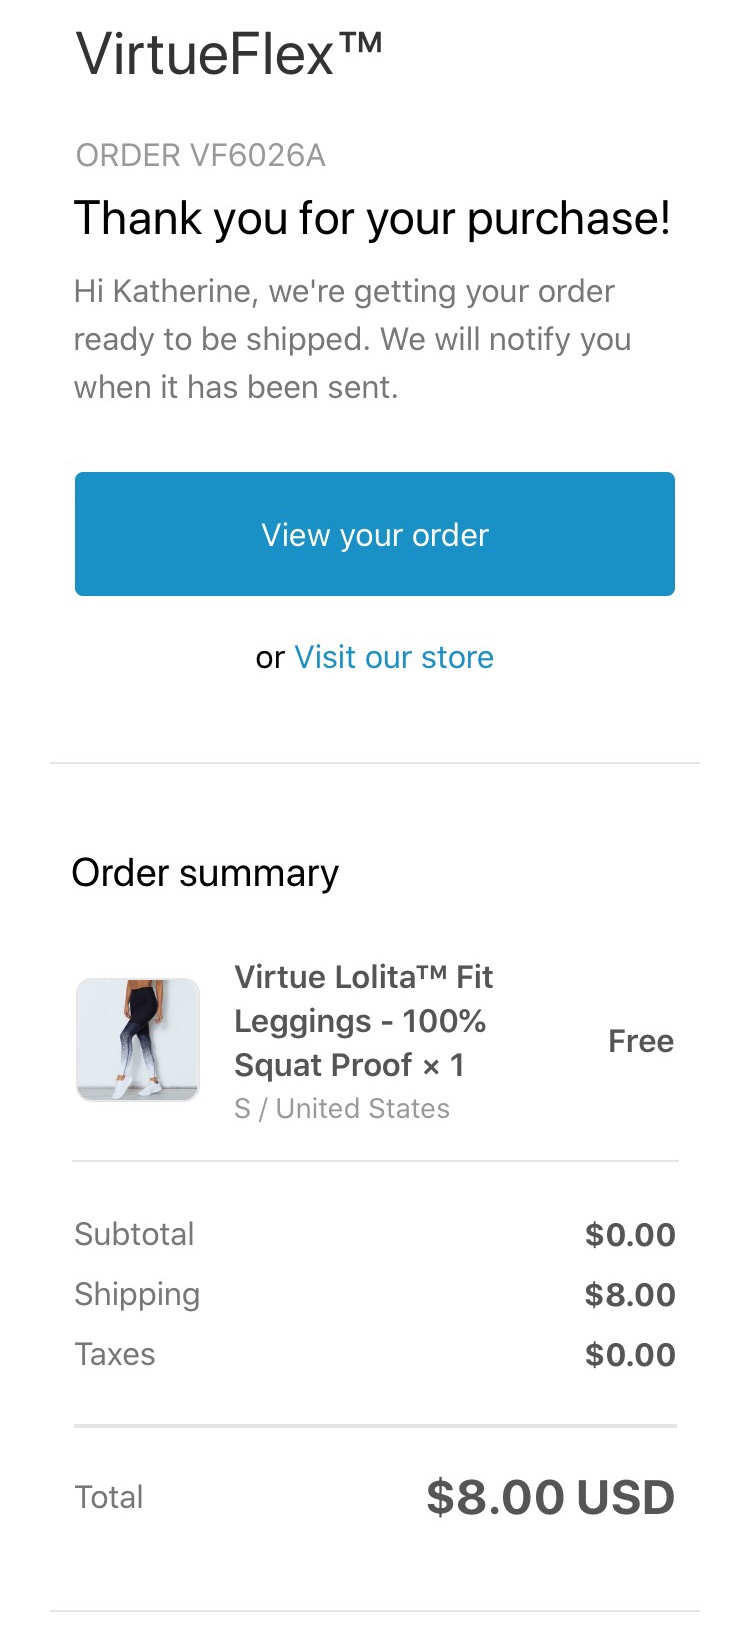Tap the Taxes label
750x1633 pixels.
point(115,1355)
